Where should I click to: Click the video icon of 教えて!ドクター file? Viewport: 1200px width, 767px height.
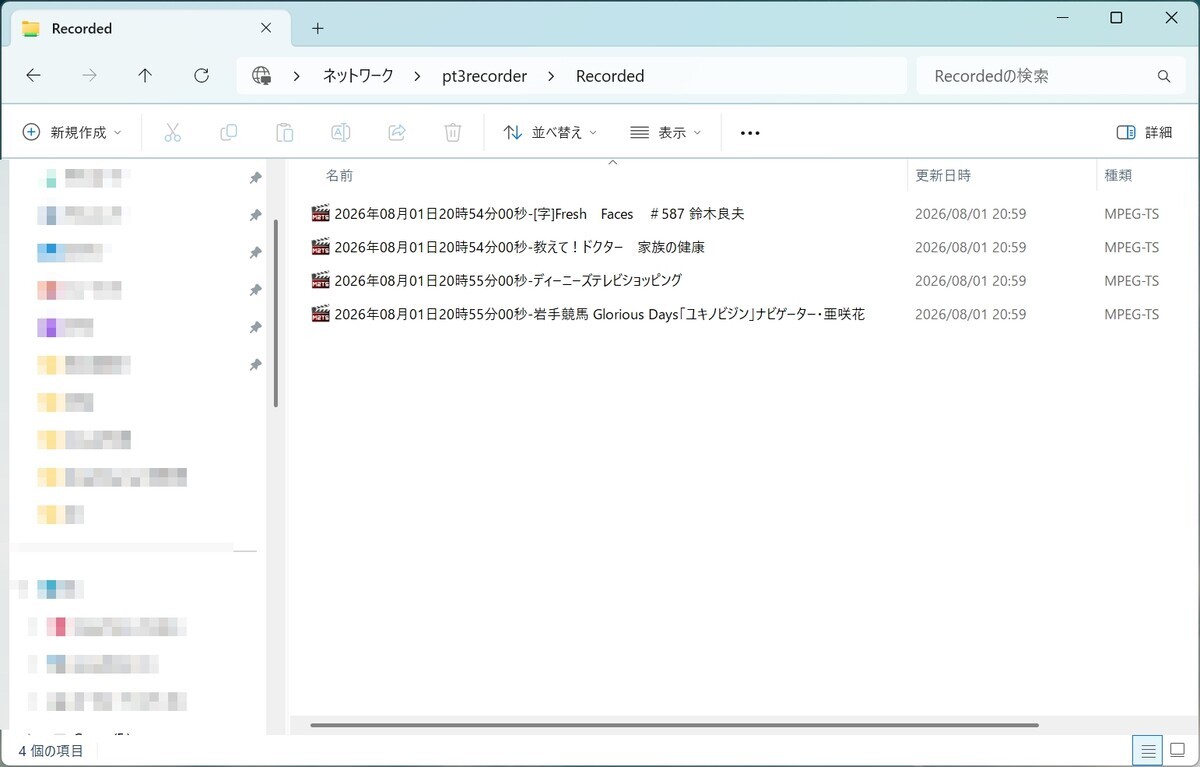pos(320,246)
